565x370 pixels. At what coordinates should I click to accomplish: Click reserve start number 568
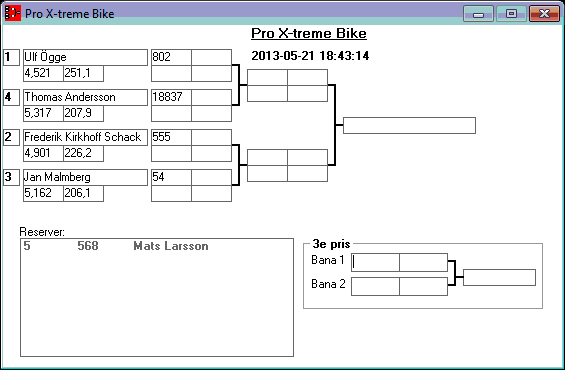coord(88,246)
